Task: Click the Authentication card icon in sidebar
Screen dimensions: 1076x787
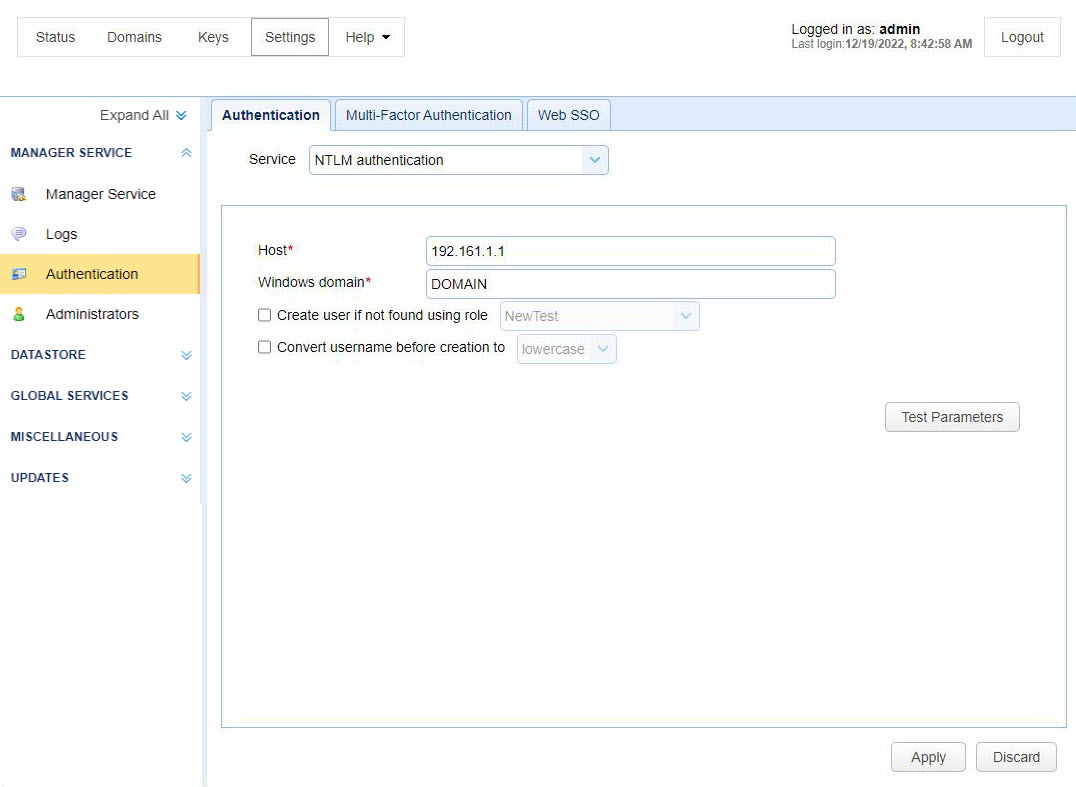Action: pos(19,274)
